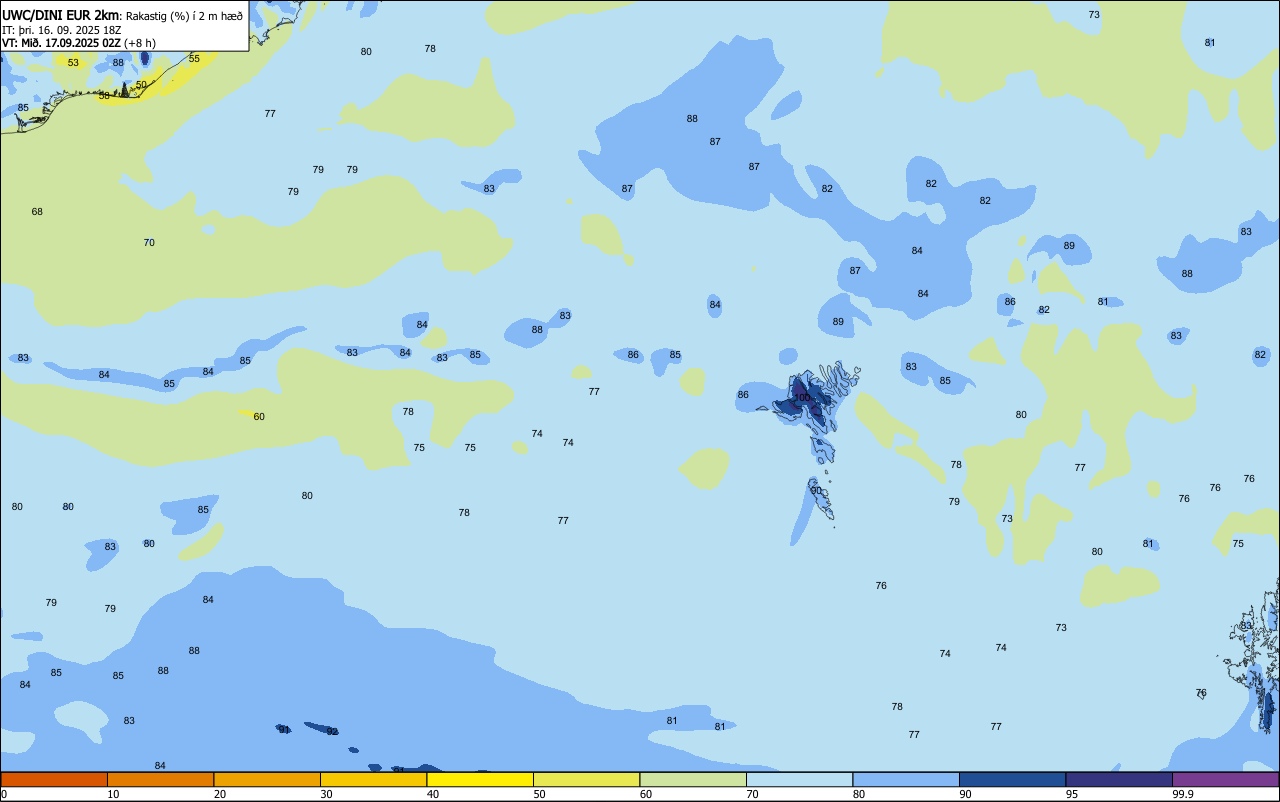1280x802 pixels.
Task: Click the legend tick label 20
Action: (x=220, y=794)
